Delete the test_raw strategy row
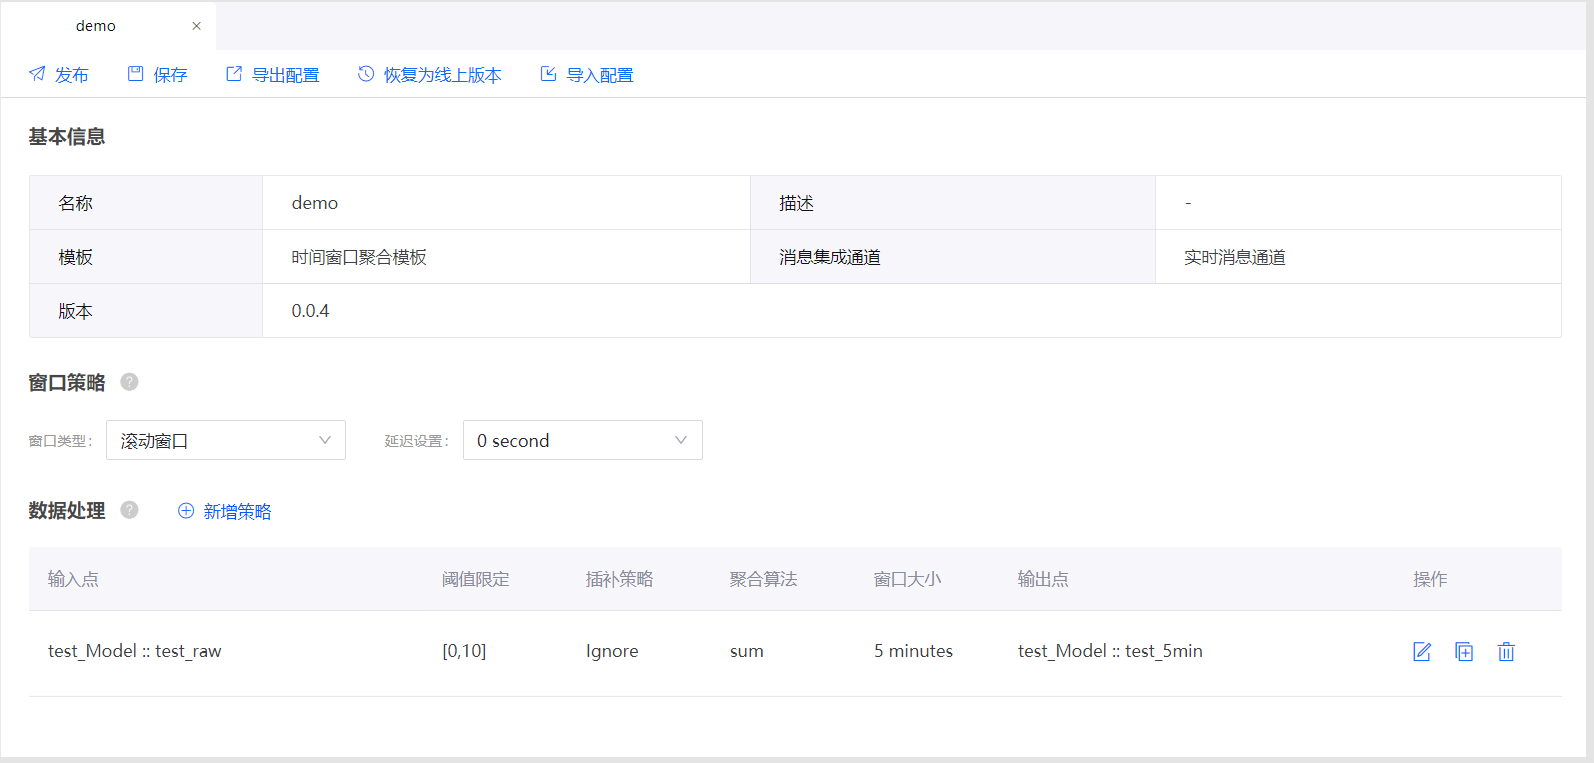1594x763 pixels. [x=1506, y=652]
